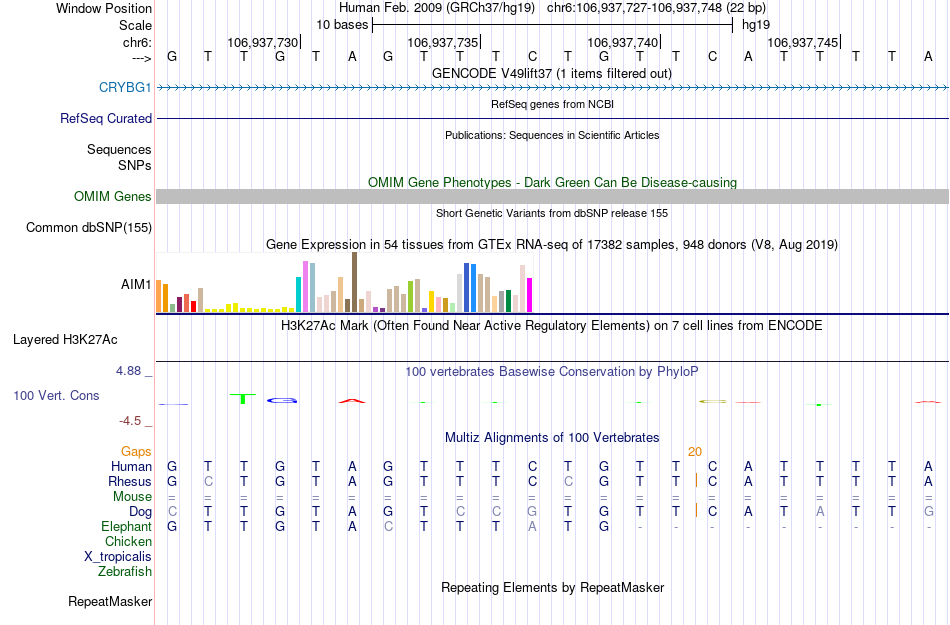Select the X_tropicalis alignment row label
This screenshot has height=625, width=950.
pos(118,557)
